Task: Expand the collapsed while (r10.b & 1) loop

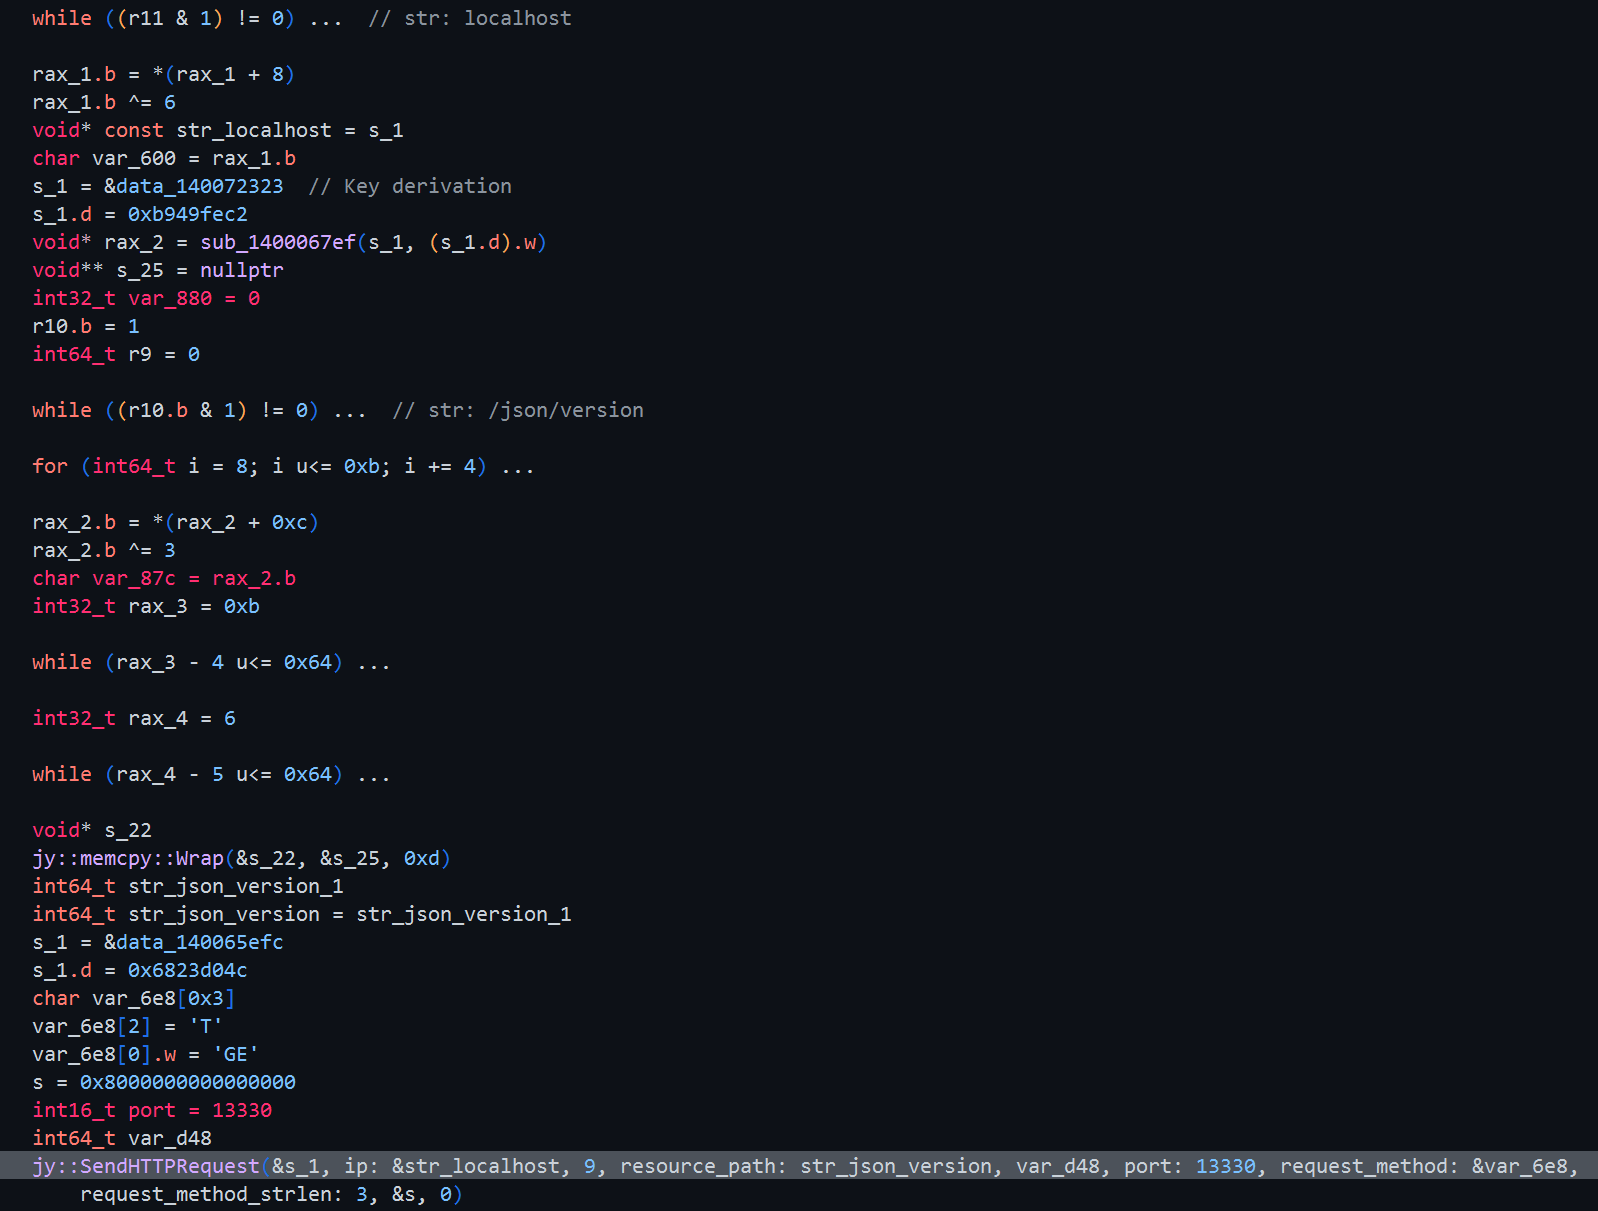Action: click(x=350, y=411)
